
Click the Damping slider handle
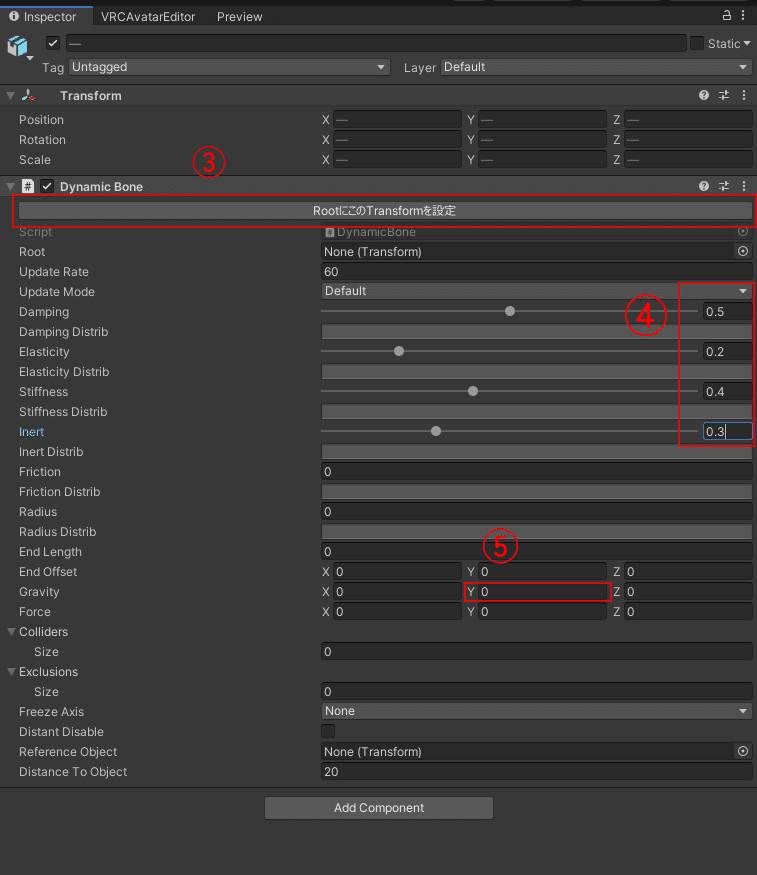[510, 311]
